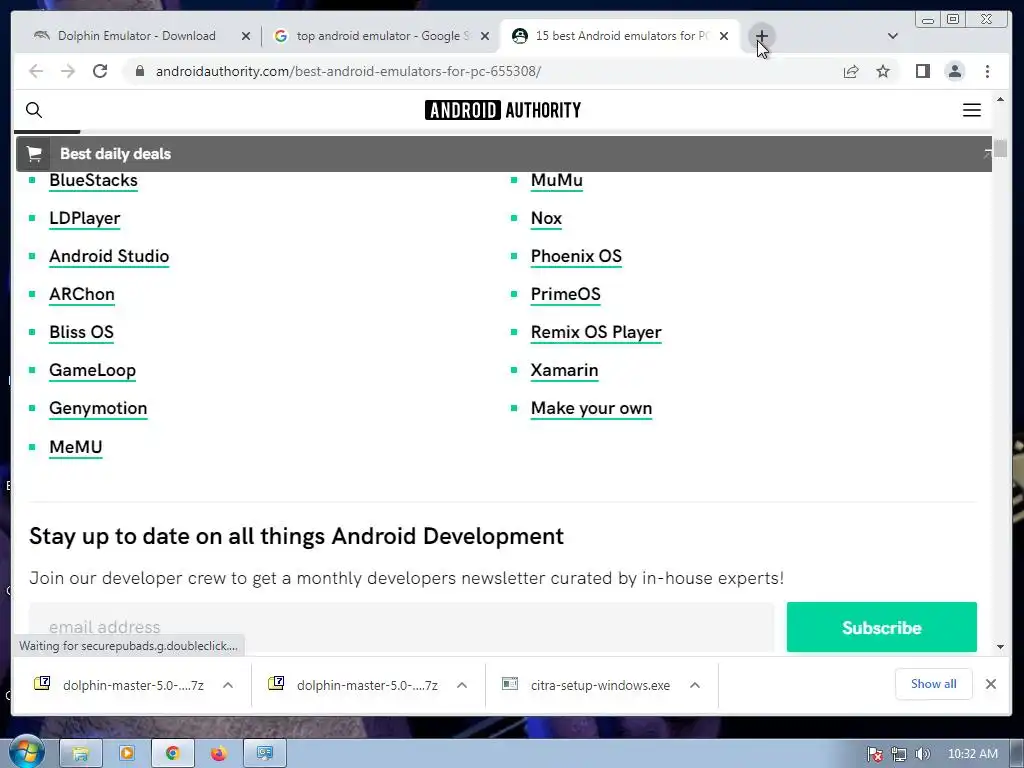Click the padlock site info icon

pyautogui.click(x=140, y=71)
